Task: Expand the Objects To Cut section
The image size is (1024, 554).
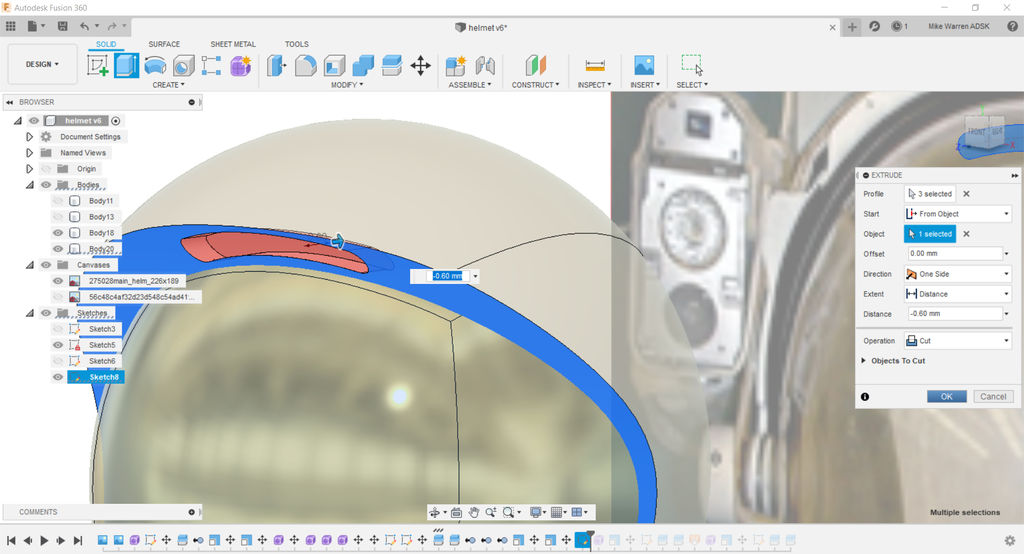Action: pos(864,361)
